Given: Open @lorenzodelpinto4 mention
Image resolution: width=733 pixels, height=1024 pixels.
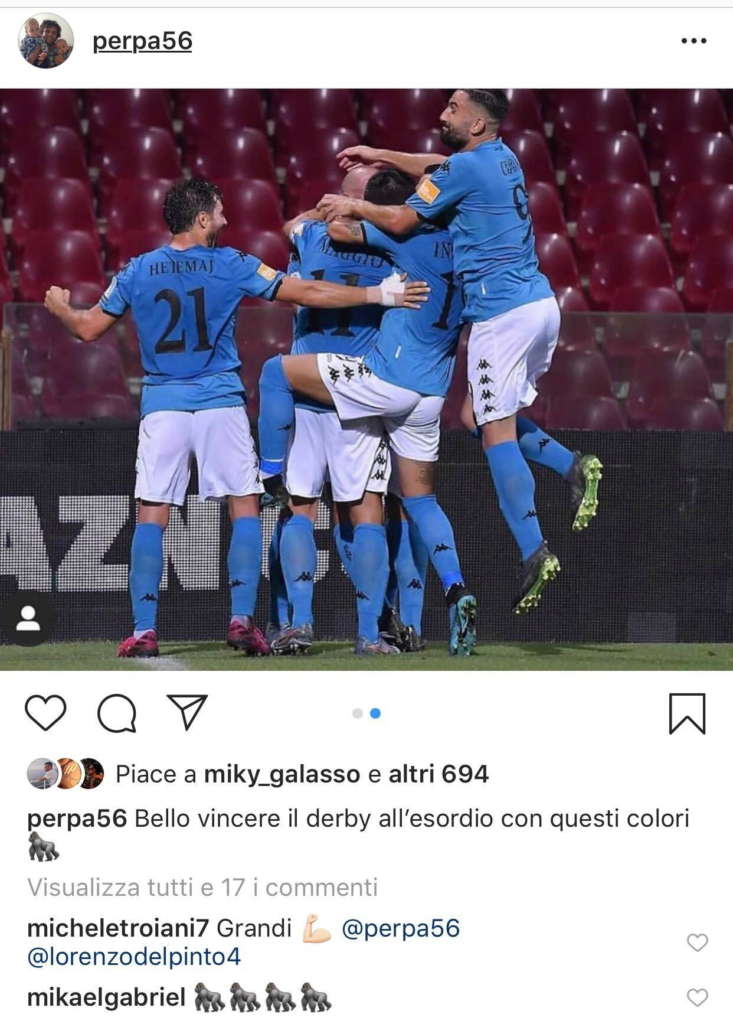Looking at the screenshot, I should (x=134, y=957).
